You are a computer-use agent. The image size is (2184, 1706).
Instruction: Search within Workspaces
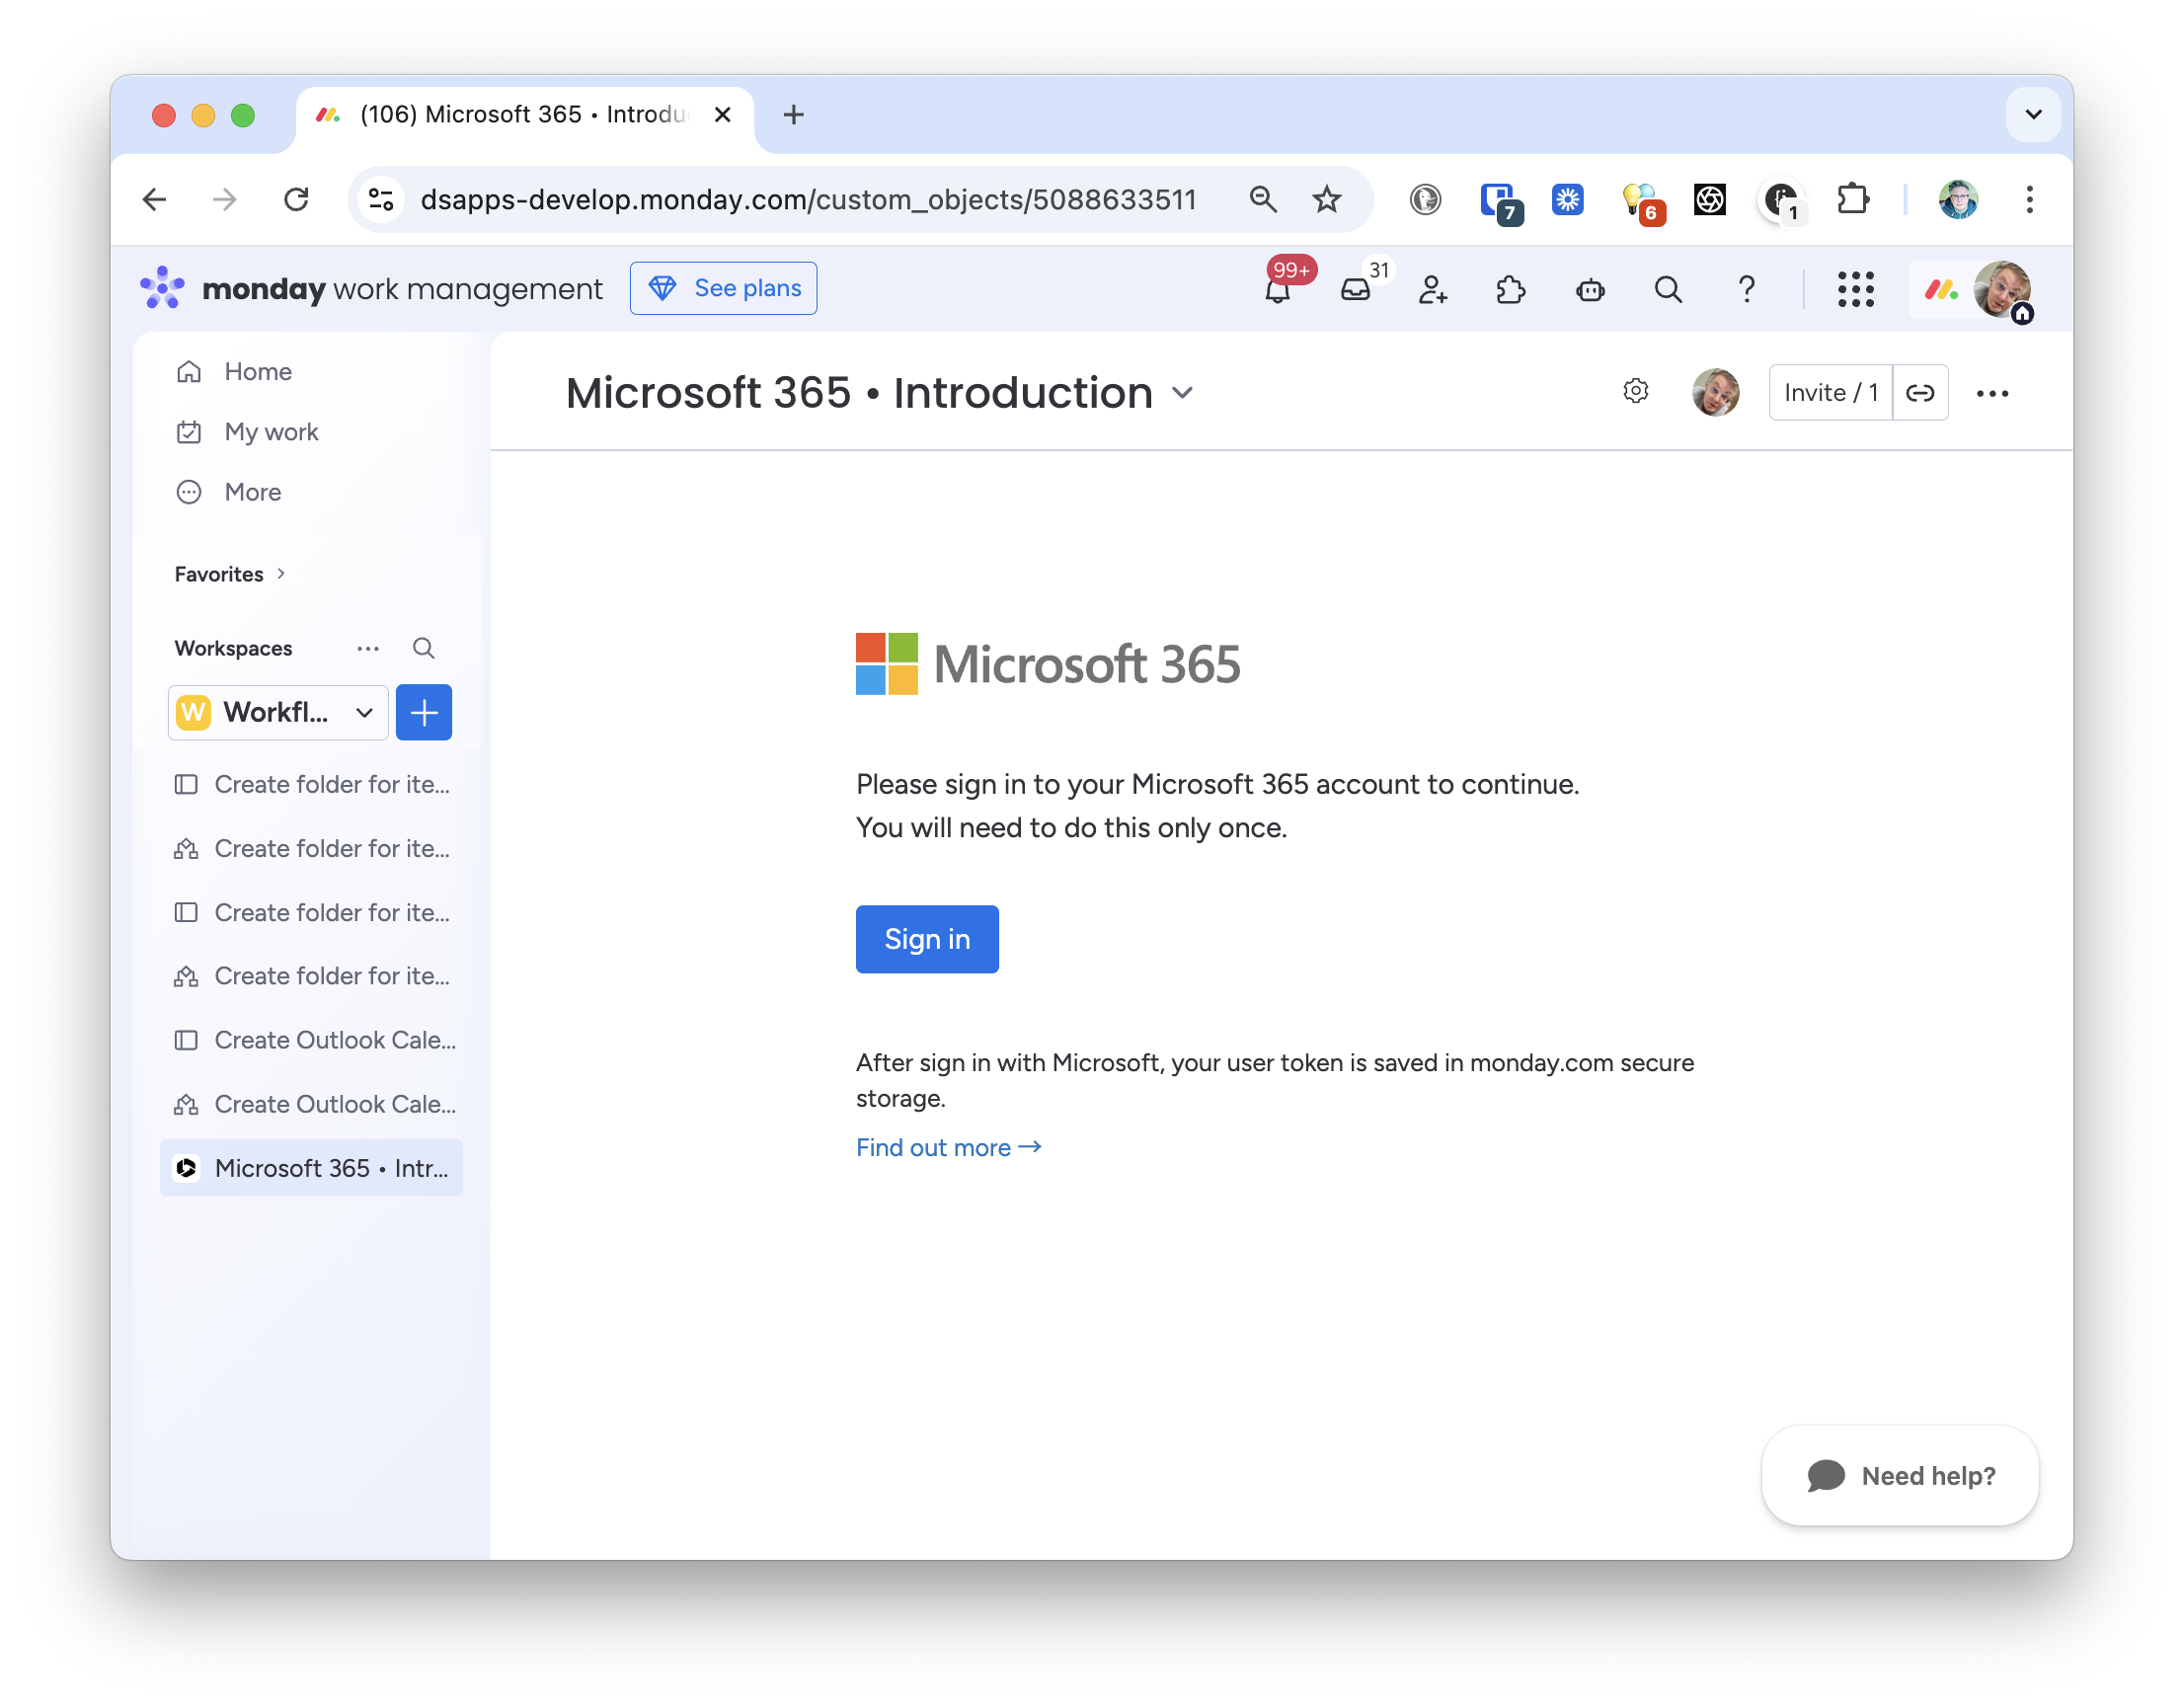[x=424, y=648]
